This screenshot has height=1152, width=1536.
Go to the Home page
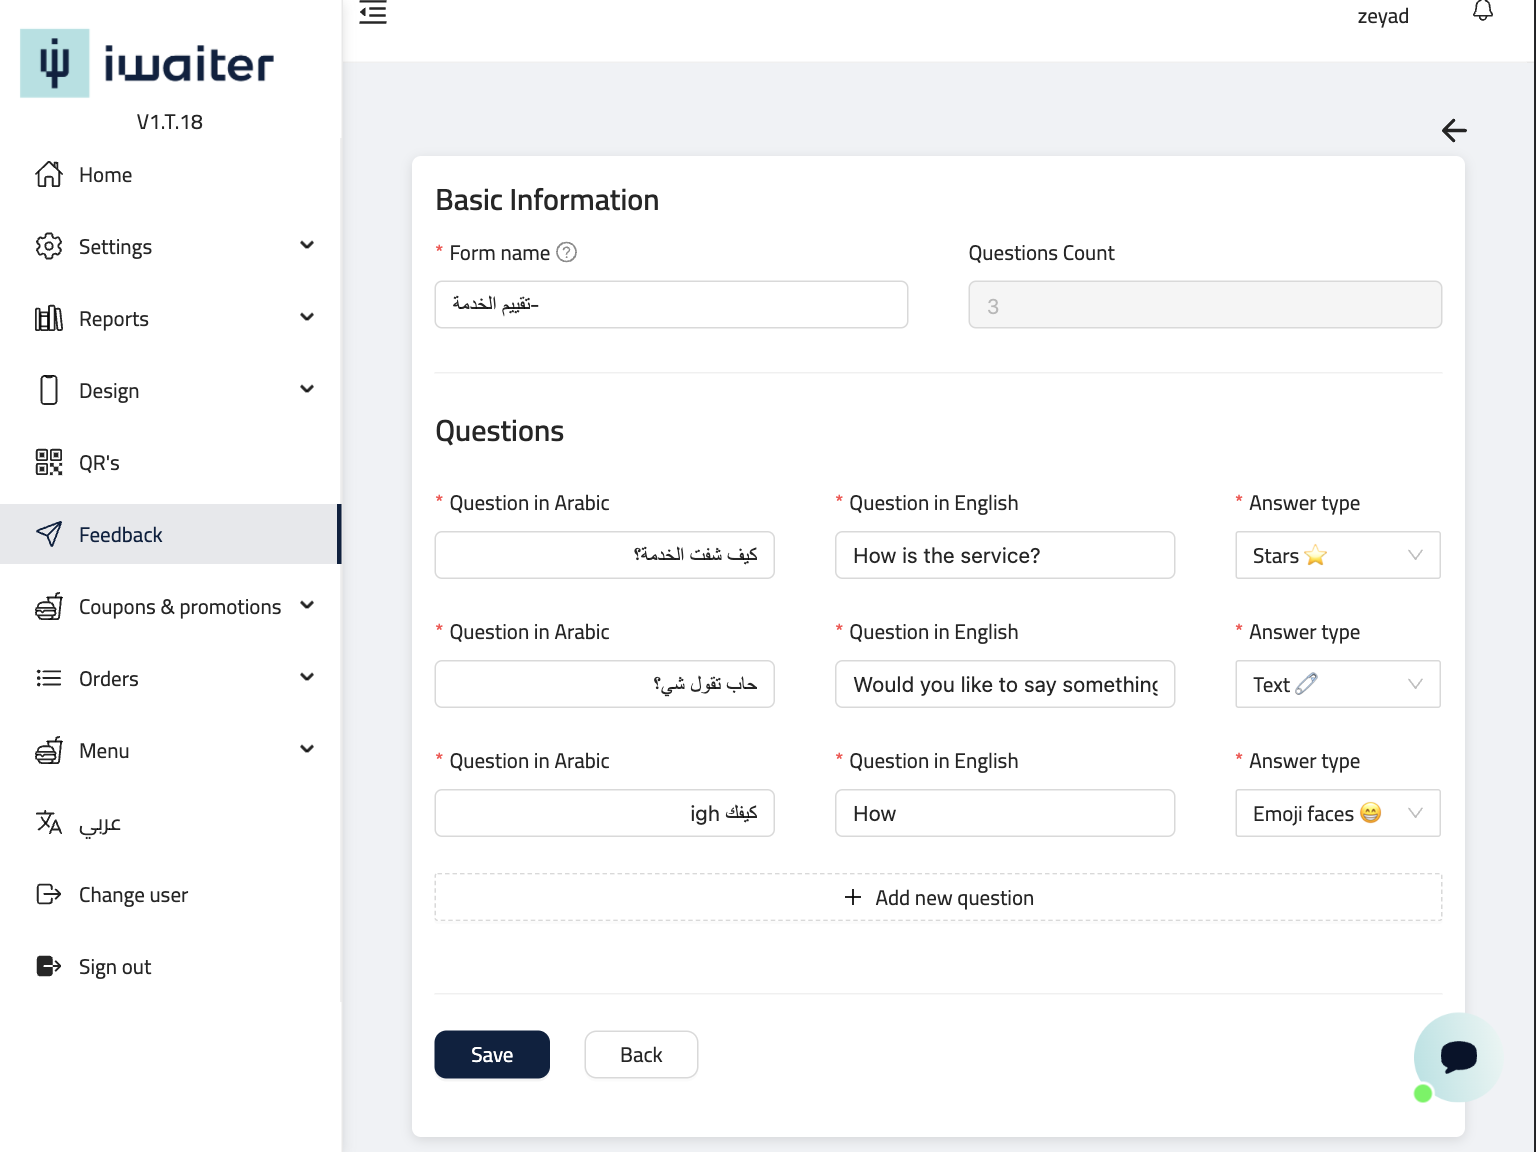[105, 175]
